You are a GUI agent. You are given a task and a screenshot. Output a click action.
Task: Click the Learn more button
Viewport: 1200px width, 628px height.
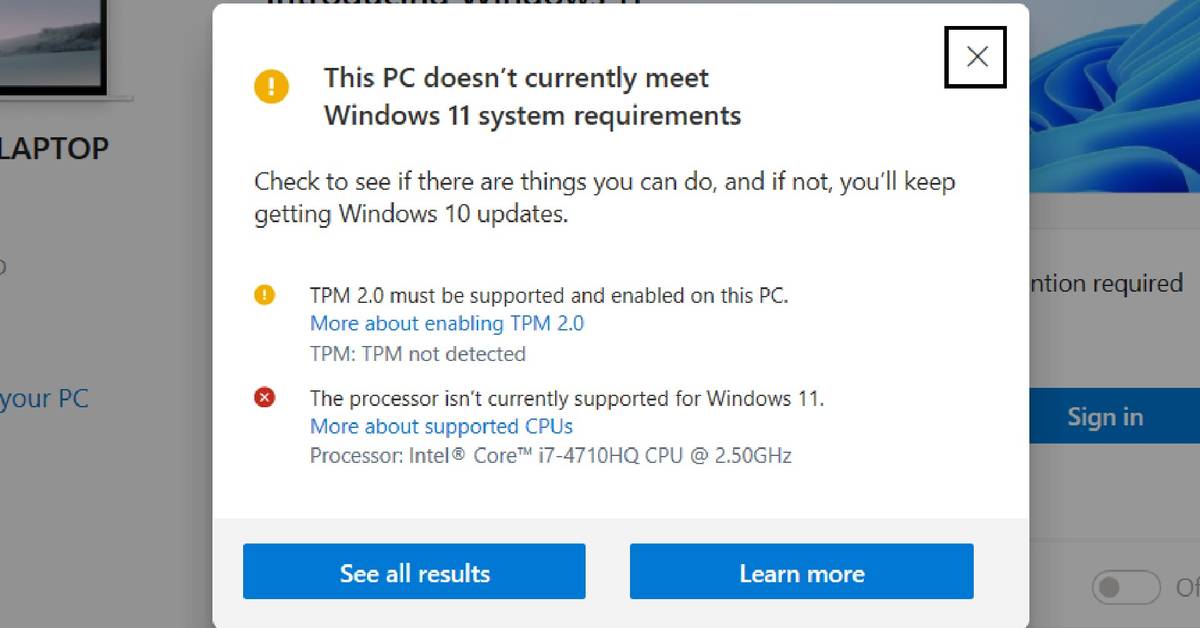tap(801, 573)
